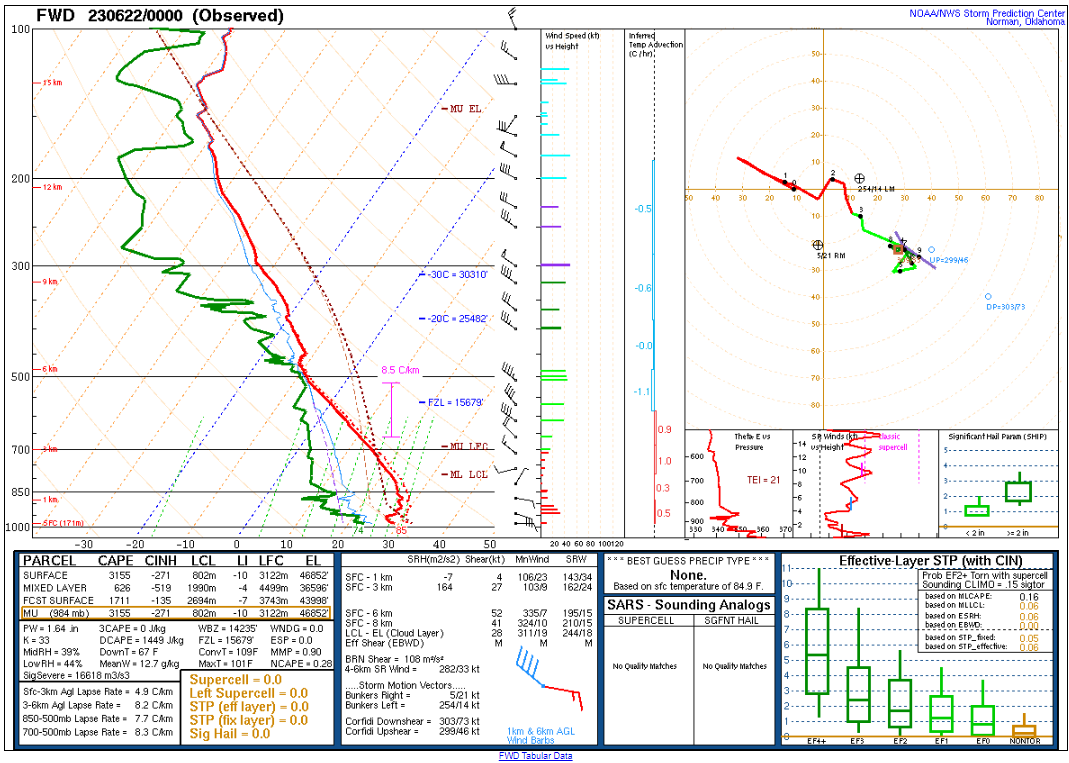This screenshot has width=1069, height=763.
Task: Click the EF4+ box plot
Action: (817, 651)
